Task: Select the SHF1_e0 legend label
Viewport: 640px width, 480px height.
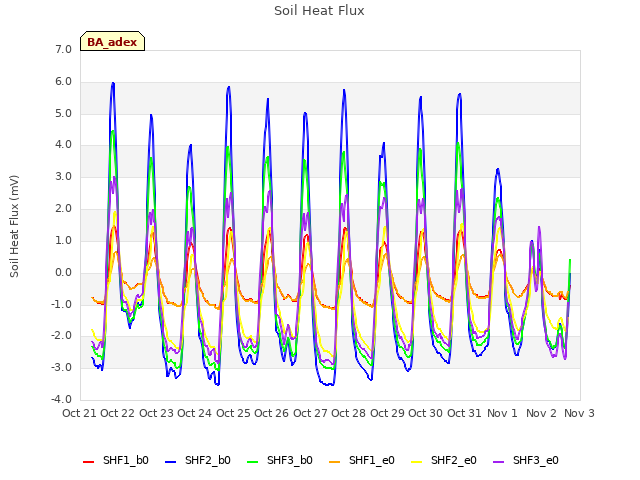Action: [x=372, y=461]
